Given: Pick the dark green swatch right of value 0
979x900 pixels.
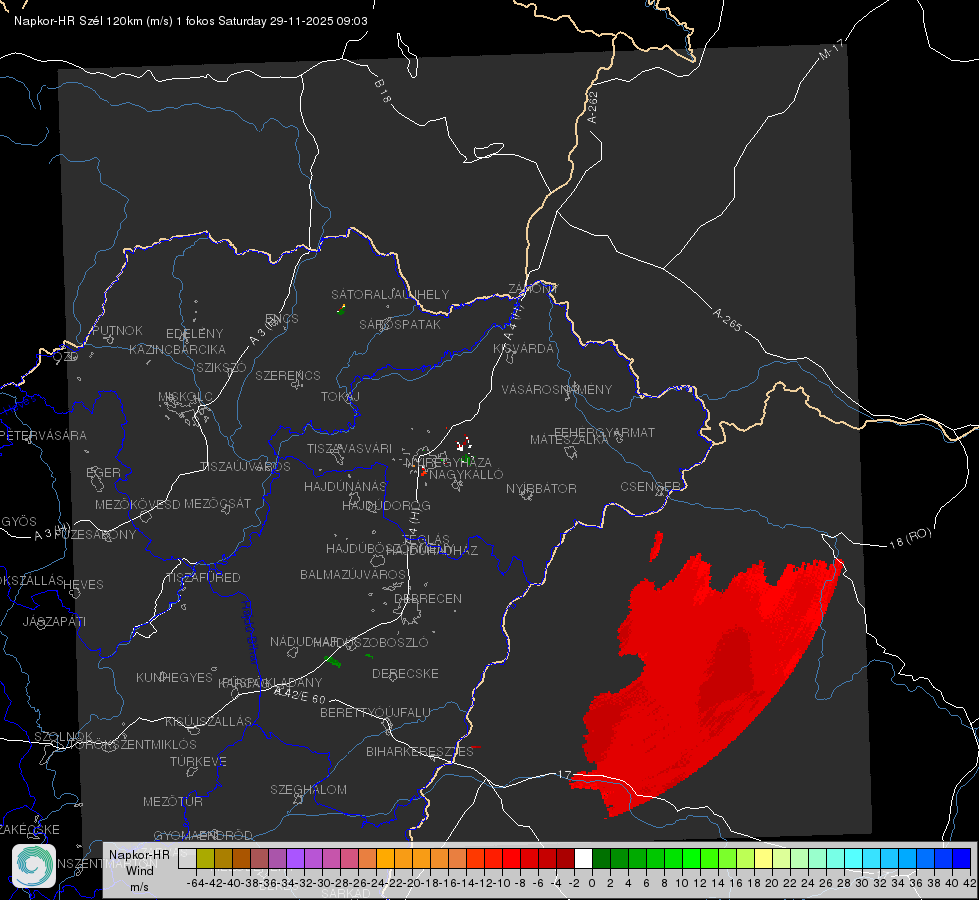Looking at the screenshot, I should tap(601, 858).
